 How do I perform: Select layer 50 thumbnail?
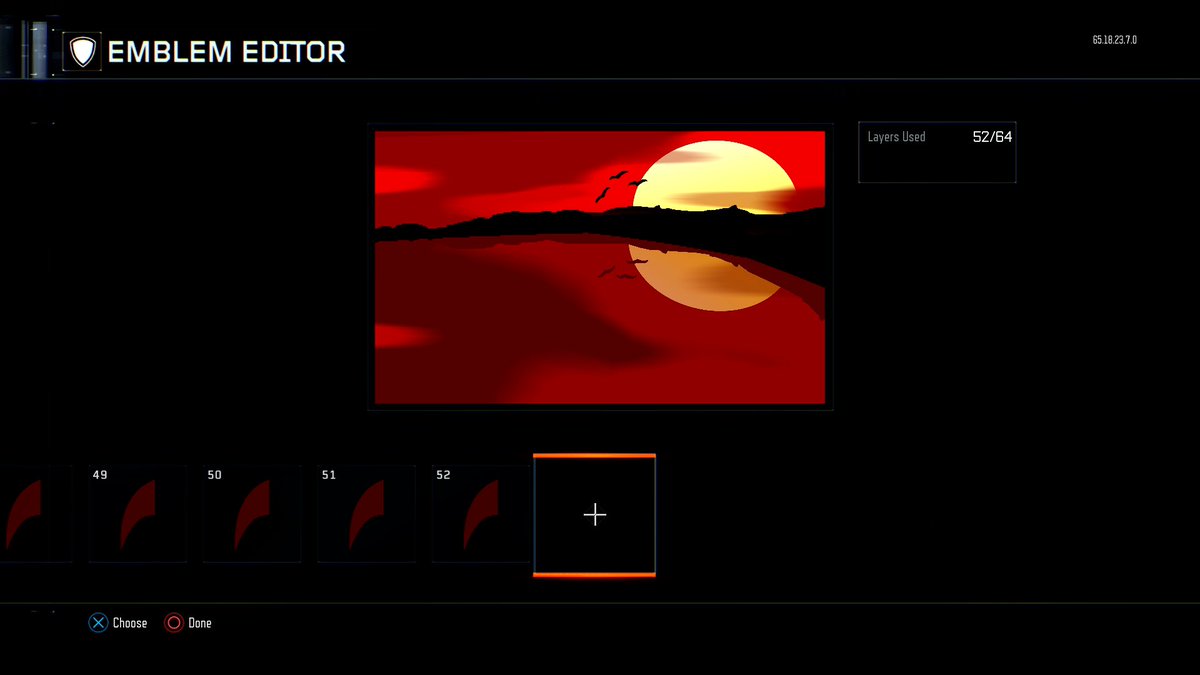tap(252, 514)
